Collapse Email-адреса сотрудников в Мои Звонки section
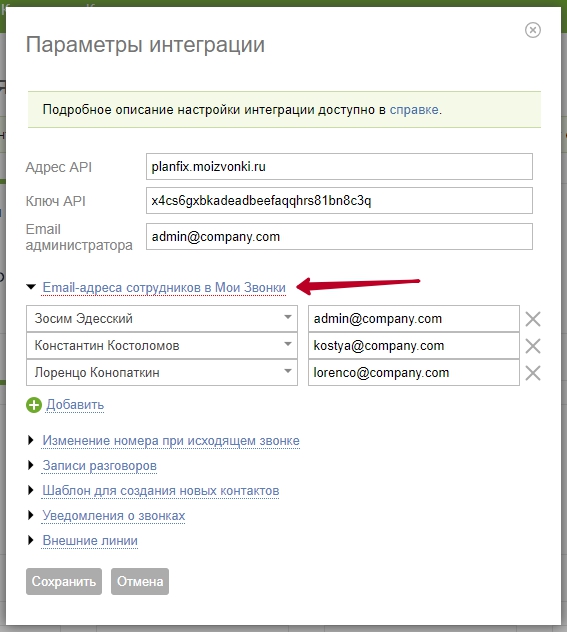 click(x=164, y=288)
